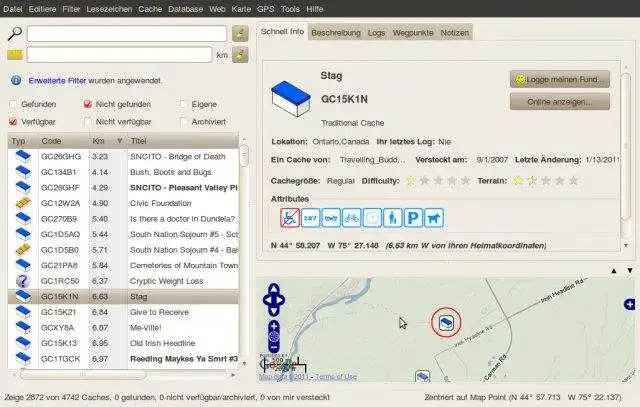Image resolution: width=640 pixels, height=407 pixels.
Task: Click the cache type icon for GC26GHG
Action: click(23, 156)
